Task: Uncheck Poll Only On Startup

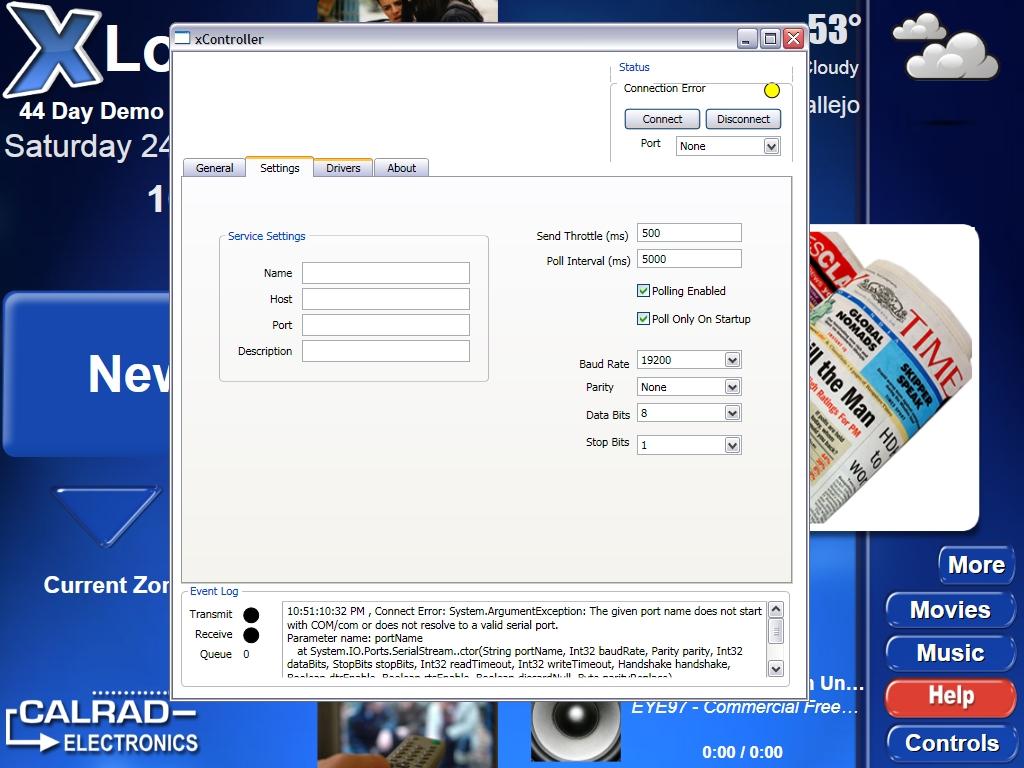Action: tap(644, 319)
